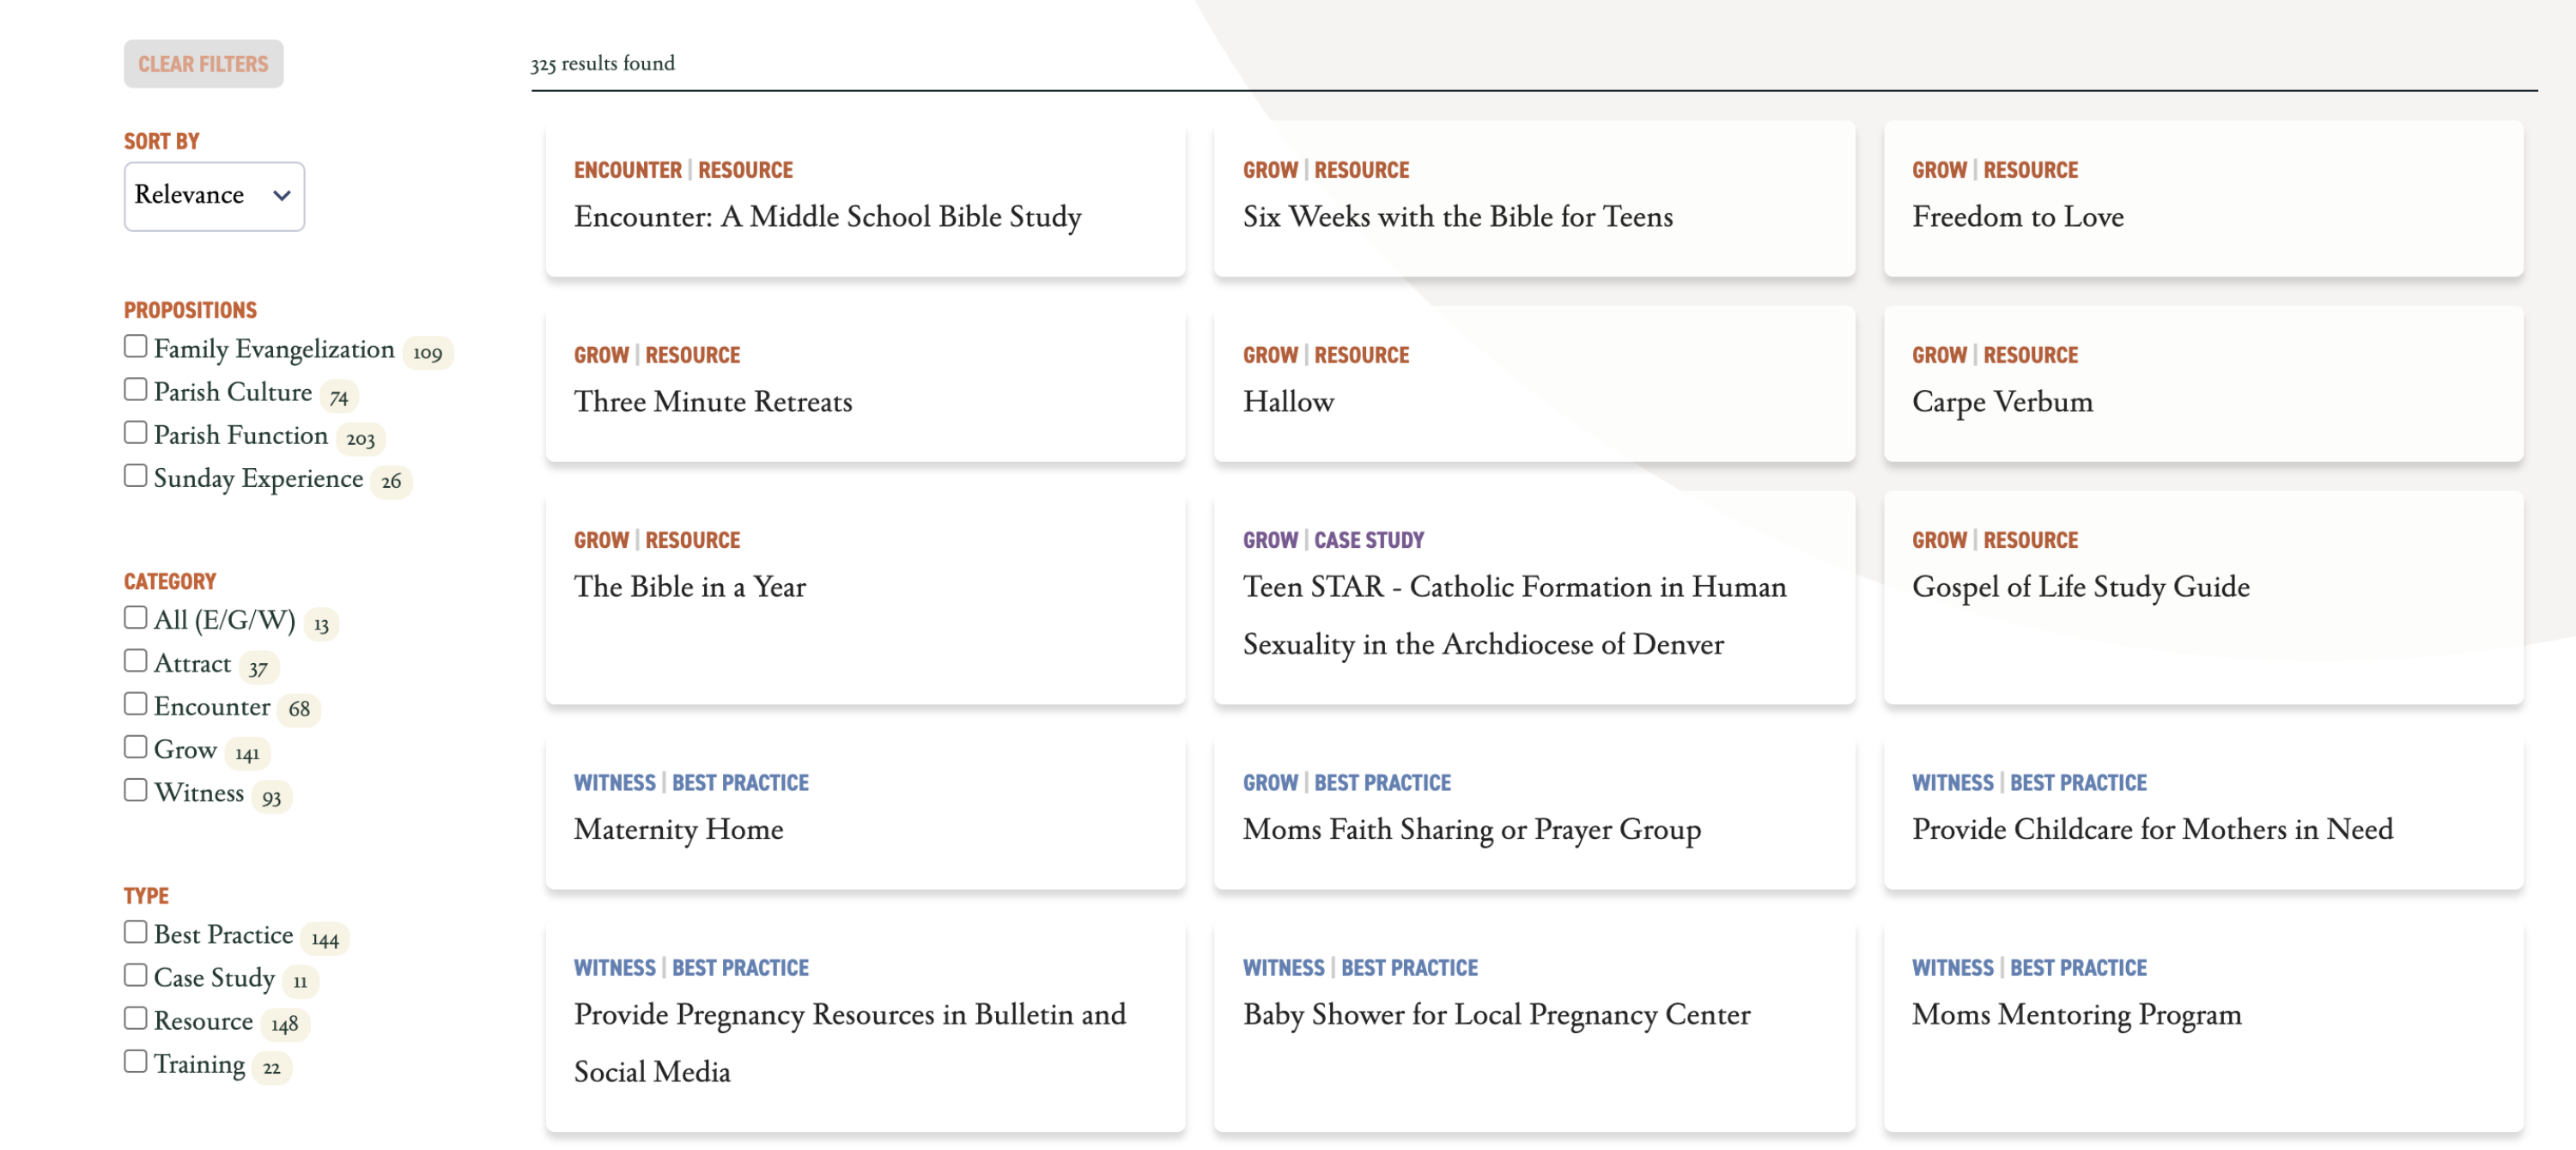Open Provide Pregnancy Resources in Bulletin card
This screenshot has height=1150, width=2576.
865,1025
